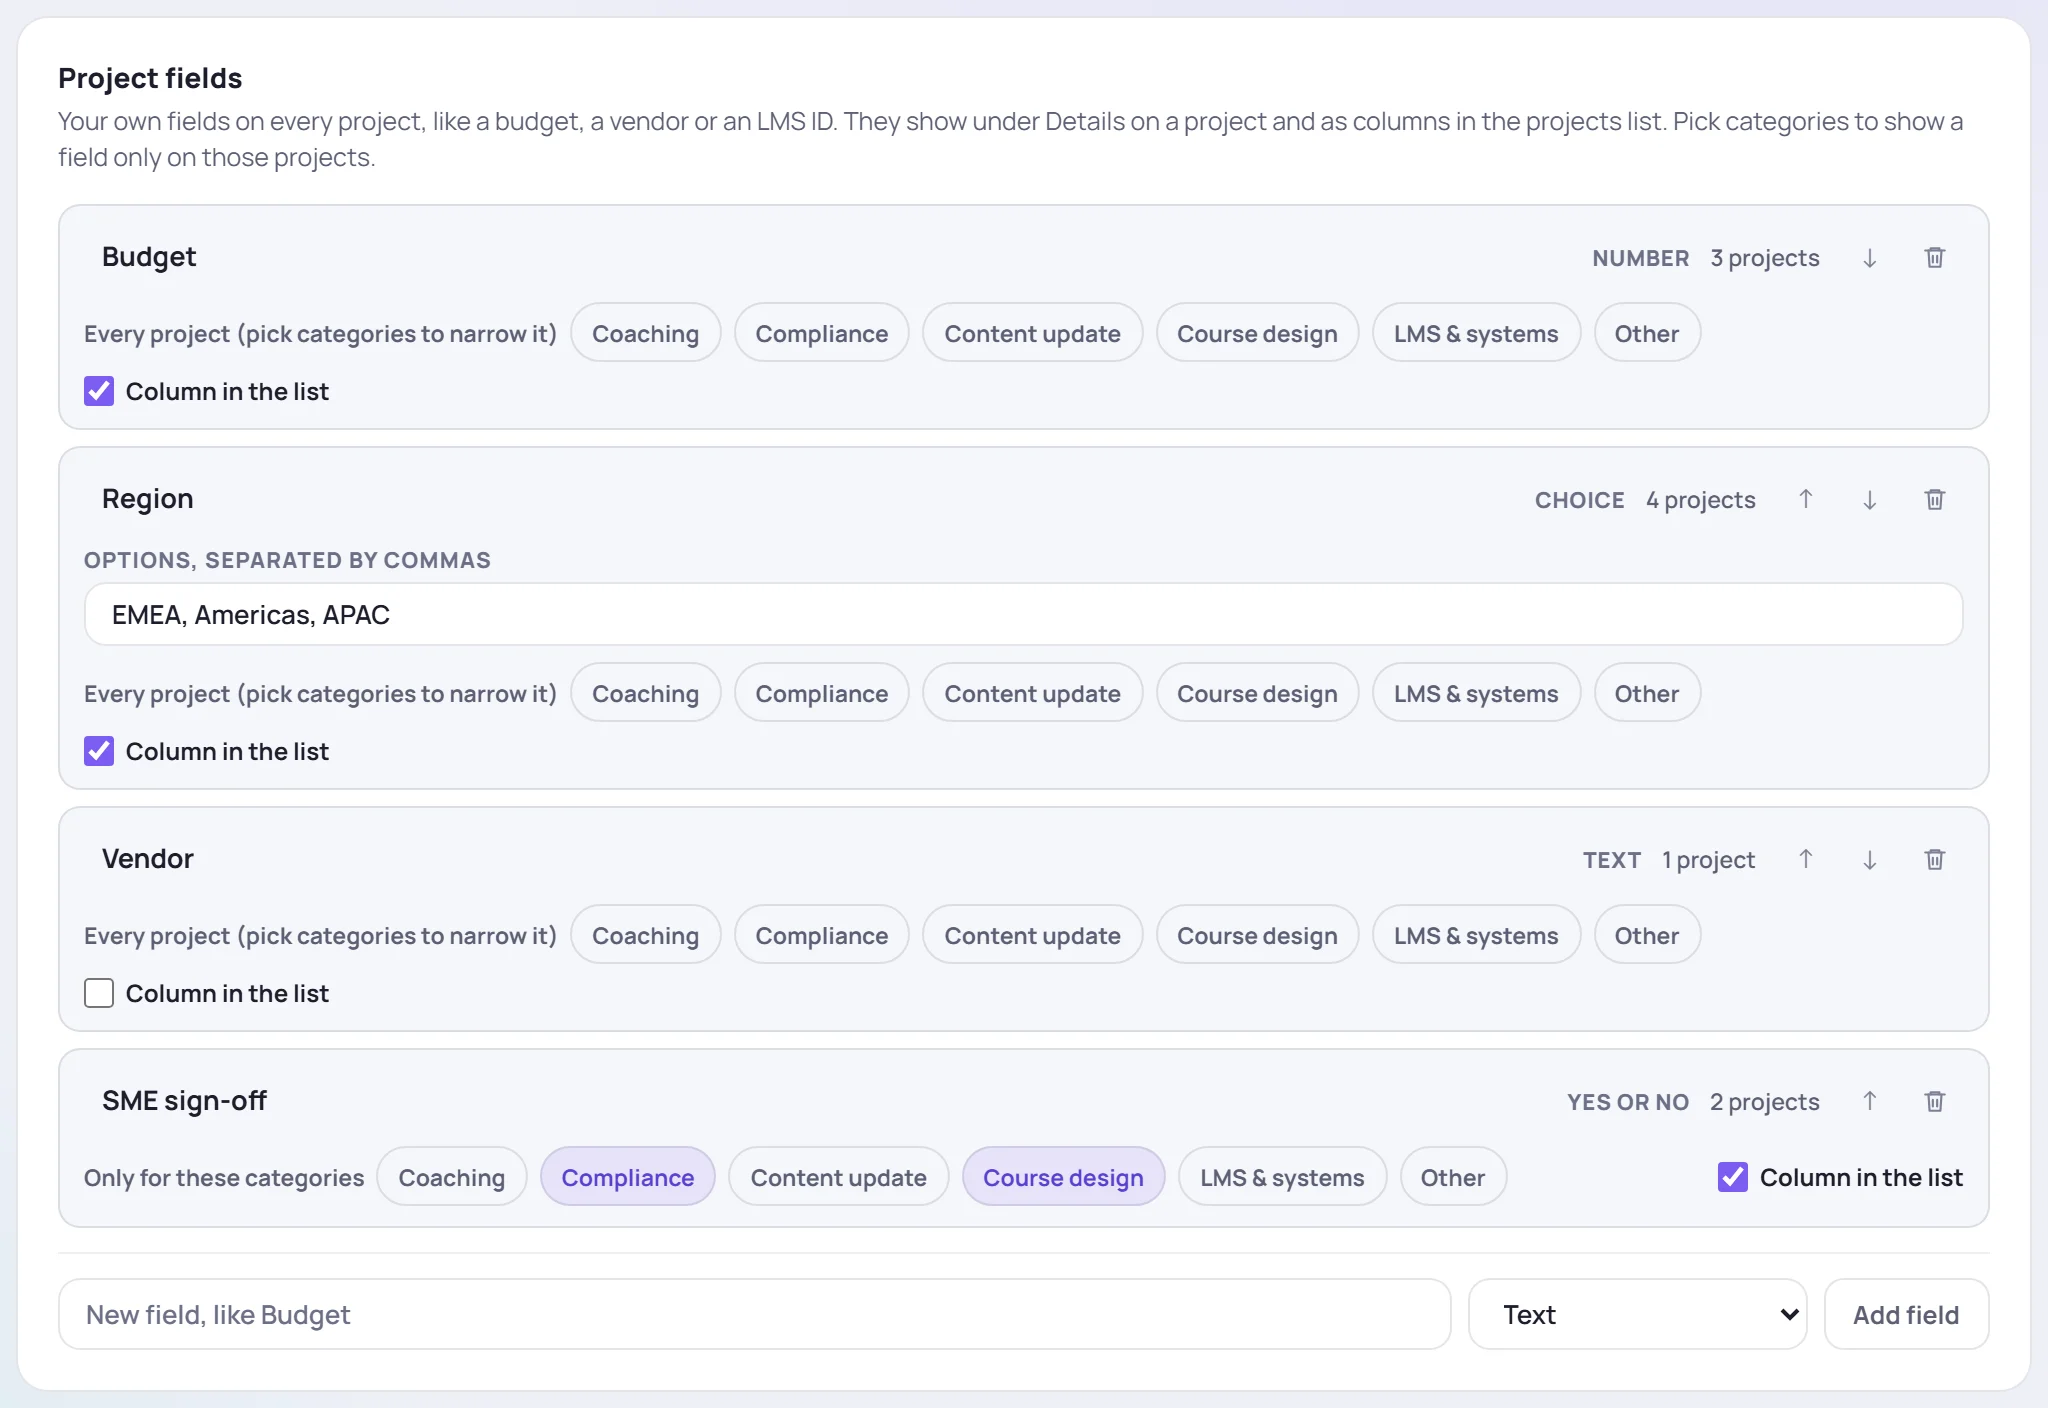The width and height of the screenshot is (2048, 1408).
Task: Delete the Region field
Action: click(x=1934, y=500)
